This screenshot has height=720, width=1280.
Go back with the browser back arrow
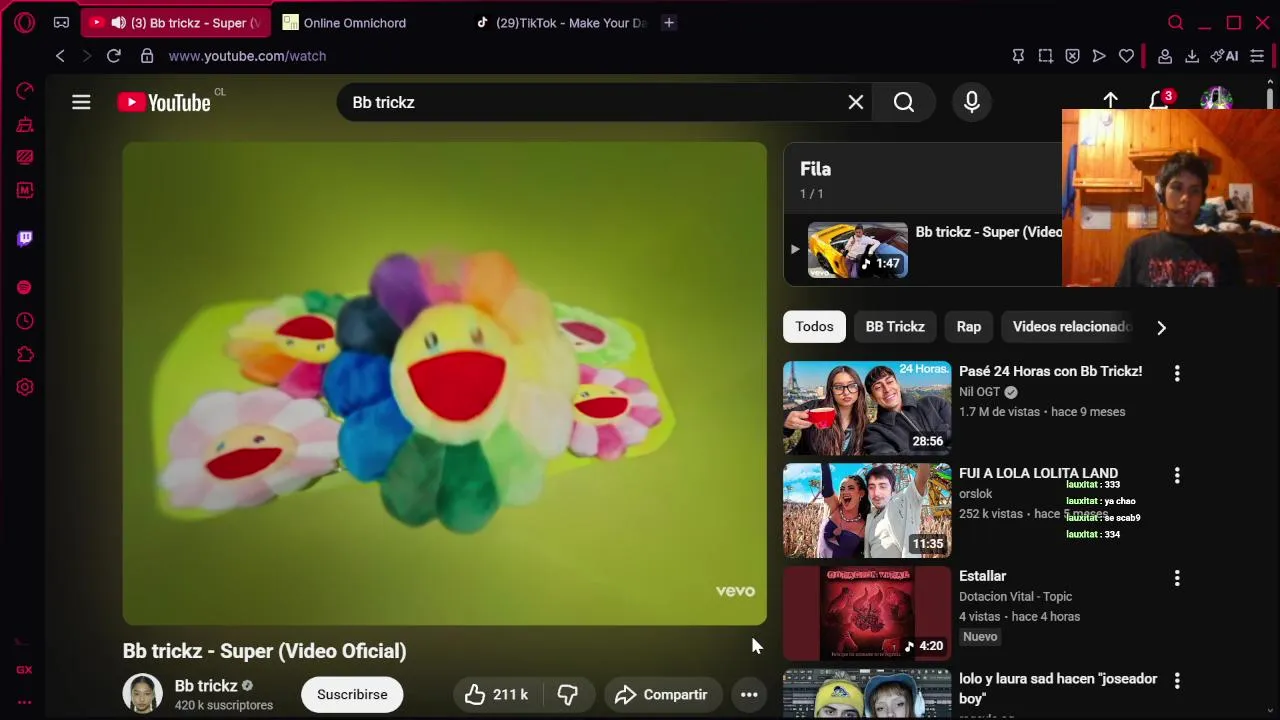[x=60, y=56]
